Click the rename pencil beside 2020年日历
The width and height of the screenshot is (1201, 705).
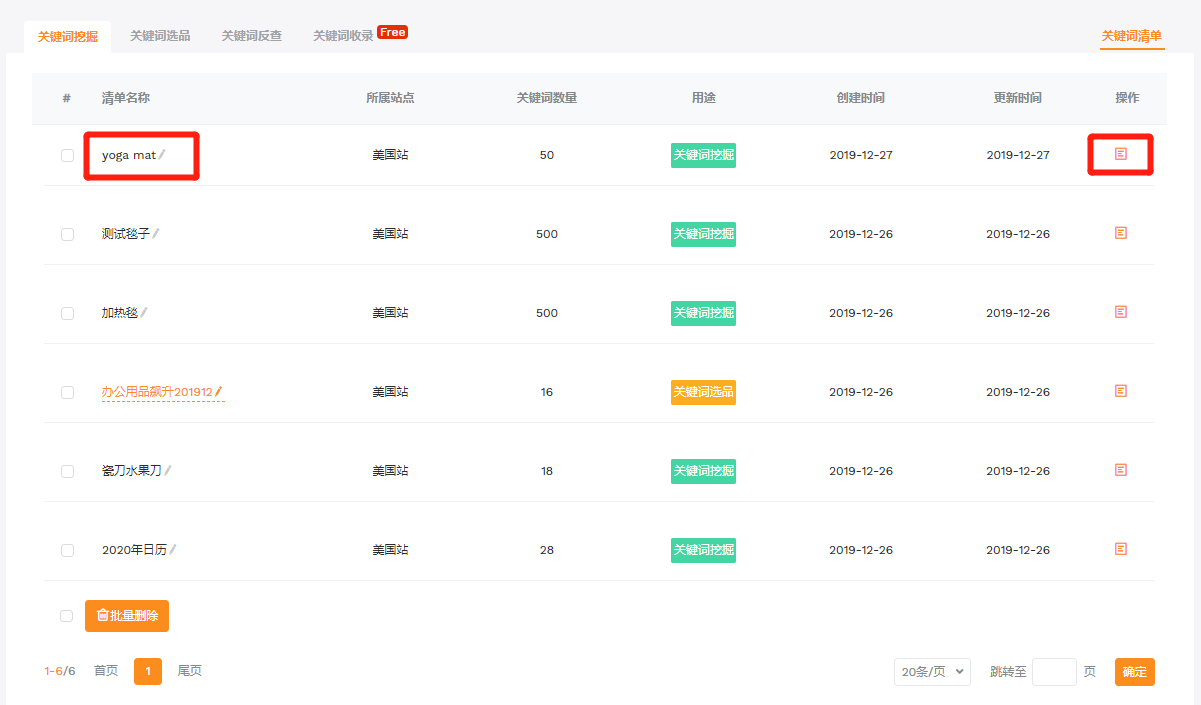click(173, 549)
